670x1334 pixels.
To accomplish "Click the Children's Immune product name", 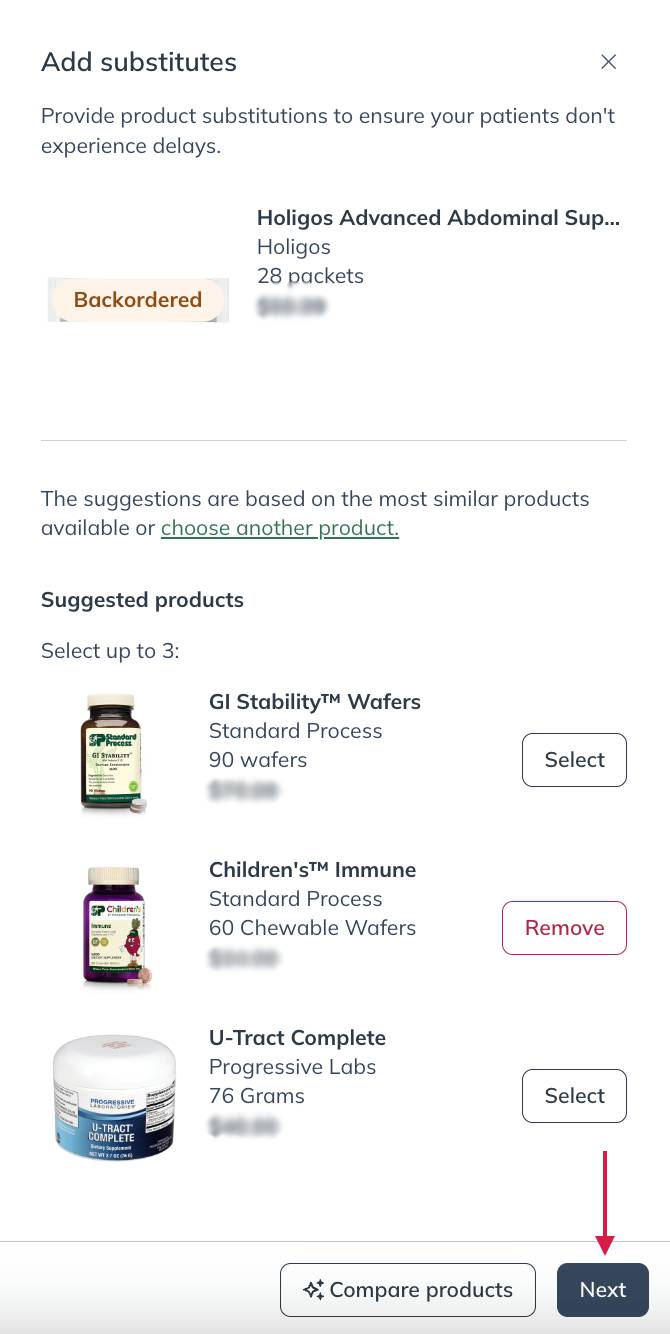I will [312, 869].
